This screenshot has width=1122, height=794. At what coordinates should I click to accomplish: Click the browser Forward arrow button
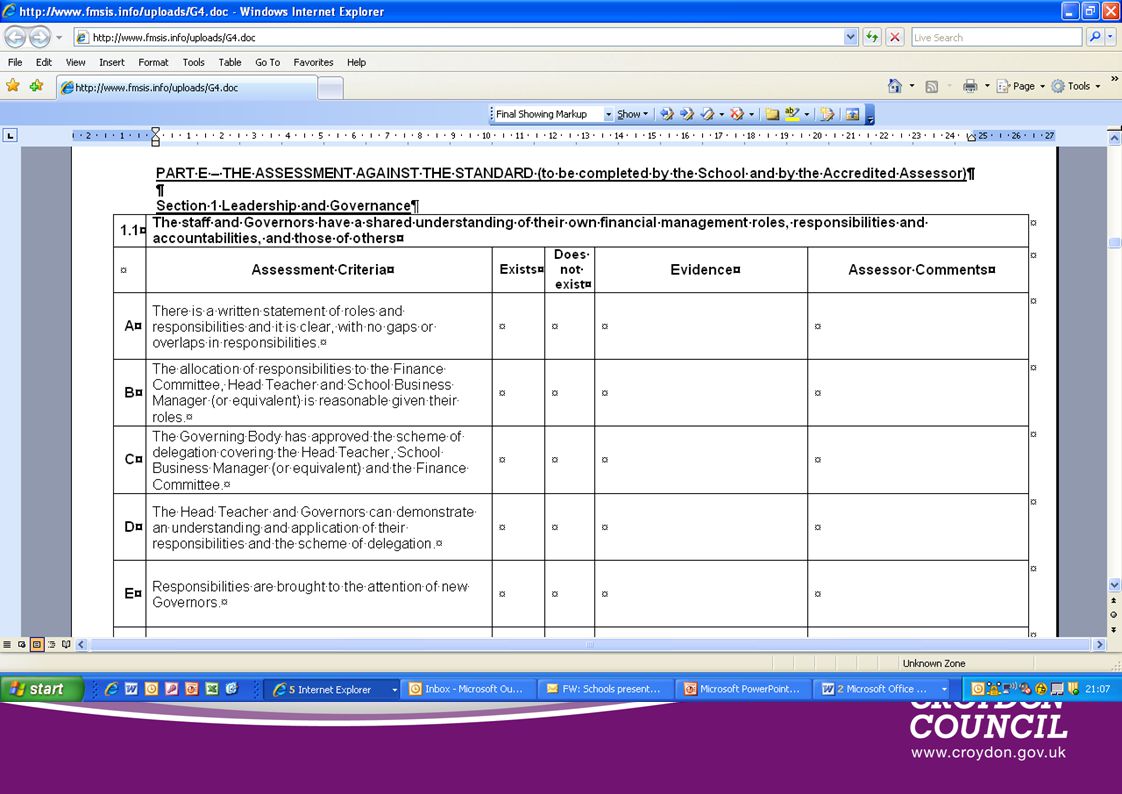point(40,36)
